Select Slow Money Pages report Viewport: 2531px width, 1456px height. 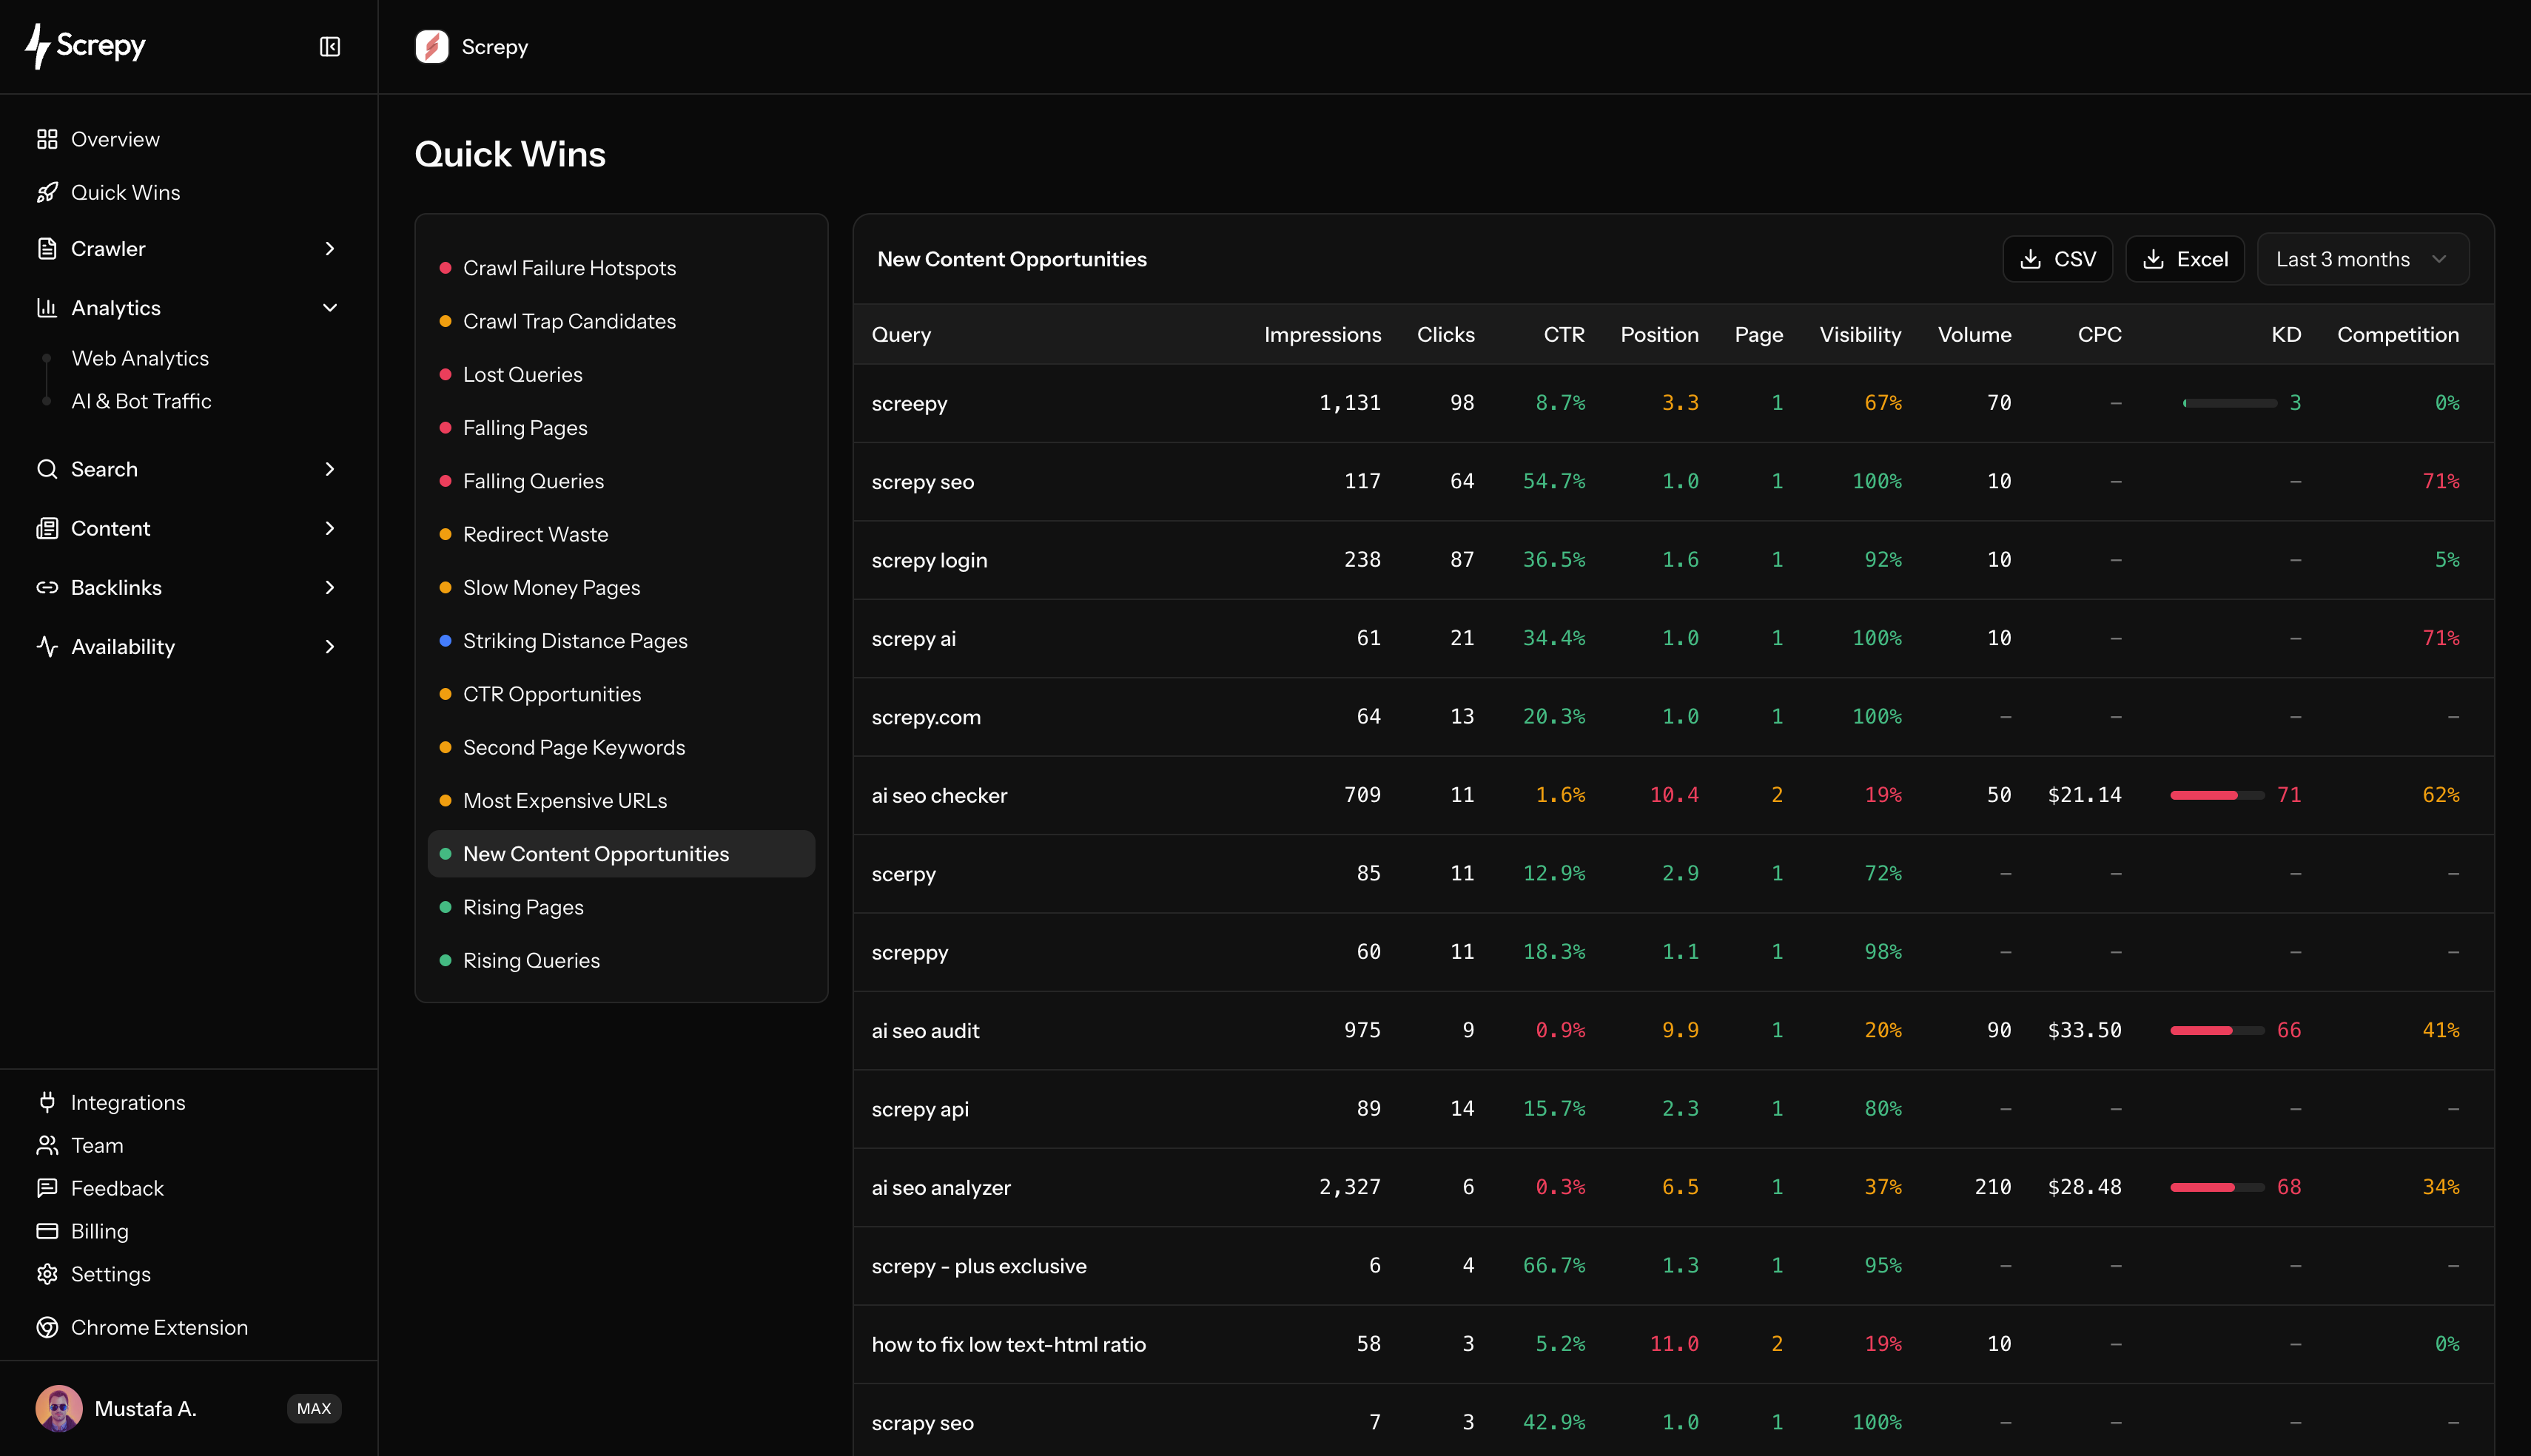pyautogui.click(x=621, y=587)
